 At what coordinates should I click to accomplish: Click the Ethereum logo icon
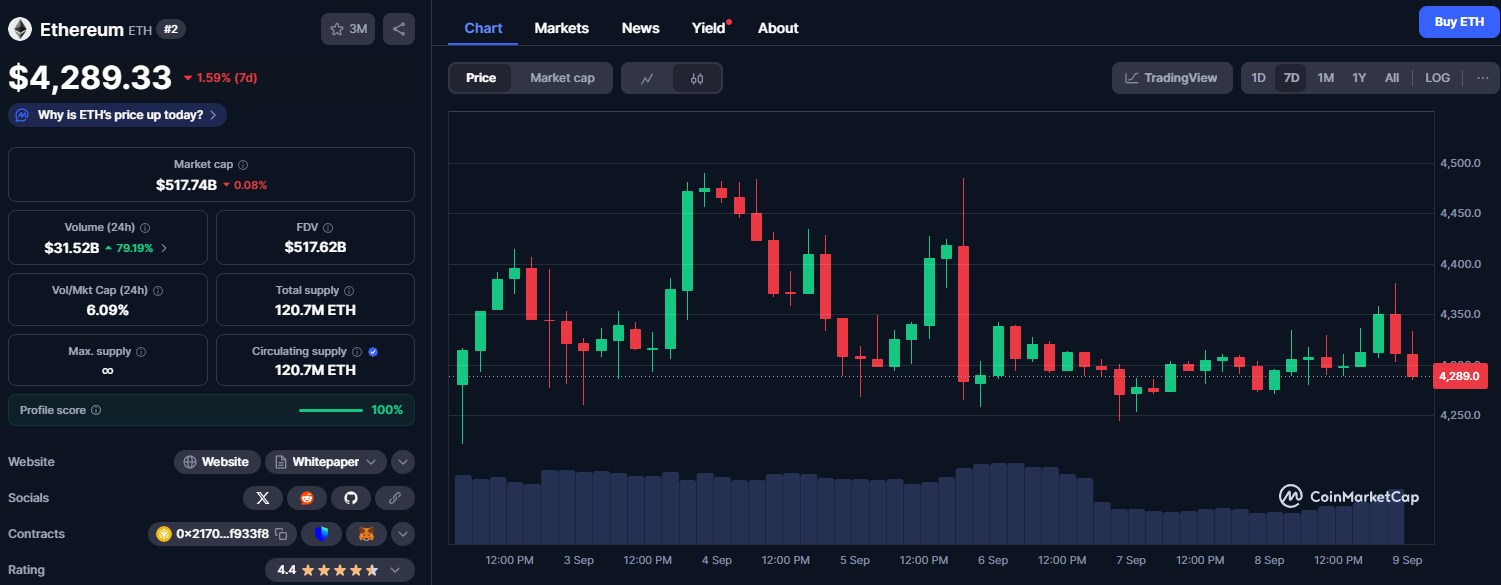tap(20, 29)
